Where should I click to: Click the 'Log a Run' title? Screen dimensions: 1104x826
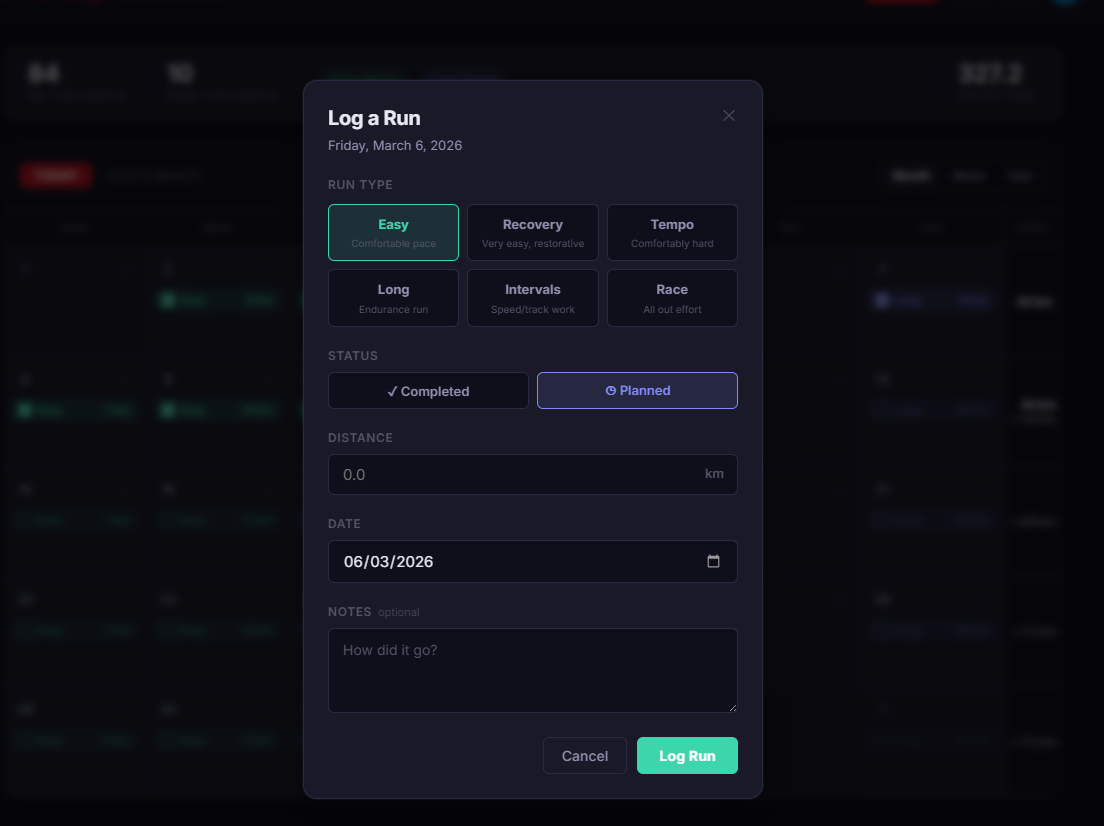[374, 118]
